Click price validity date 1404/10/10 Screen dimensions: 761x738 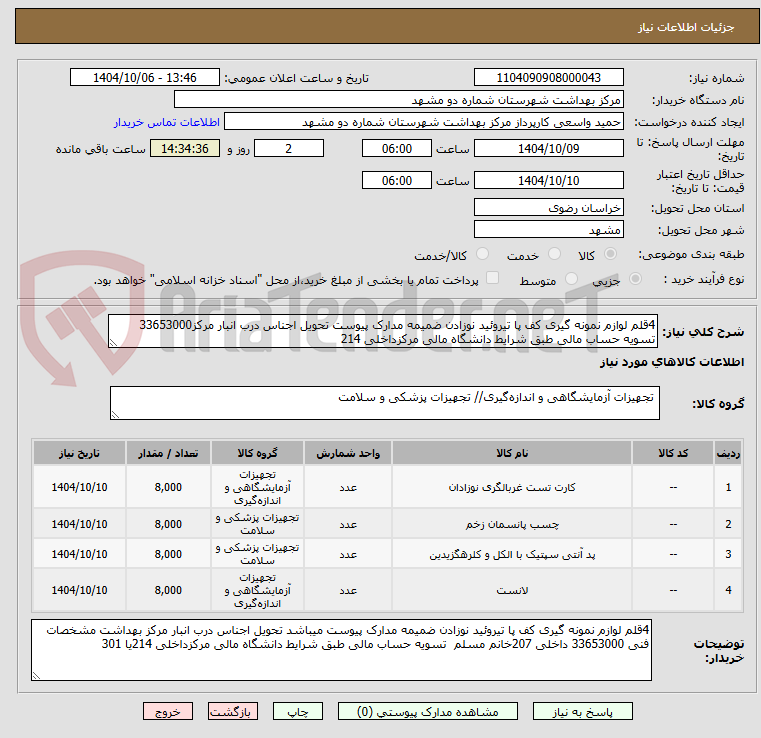coord(548,180)
